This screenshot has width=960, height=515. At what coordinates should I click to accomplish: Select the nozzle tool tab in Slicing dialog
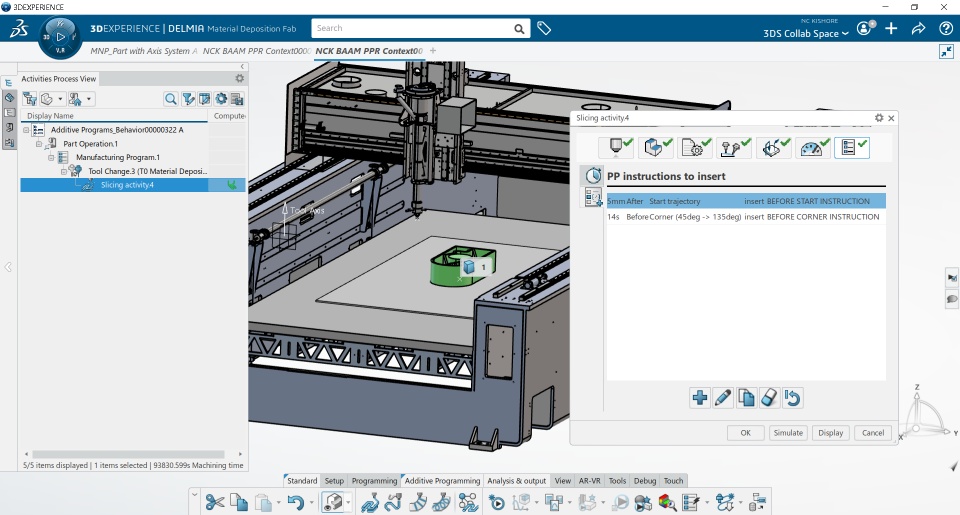click(x=616, y=147)
